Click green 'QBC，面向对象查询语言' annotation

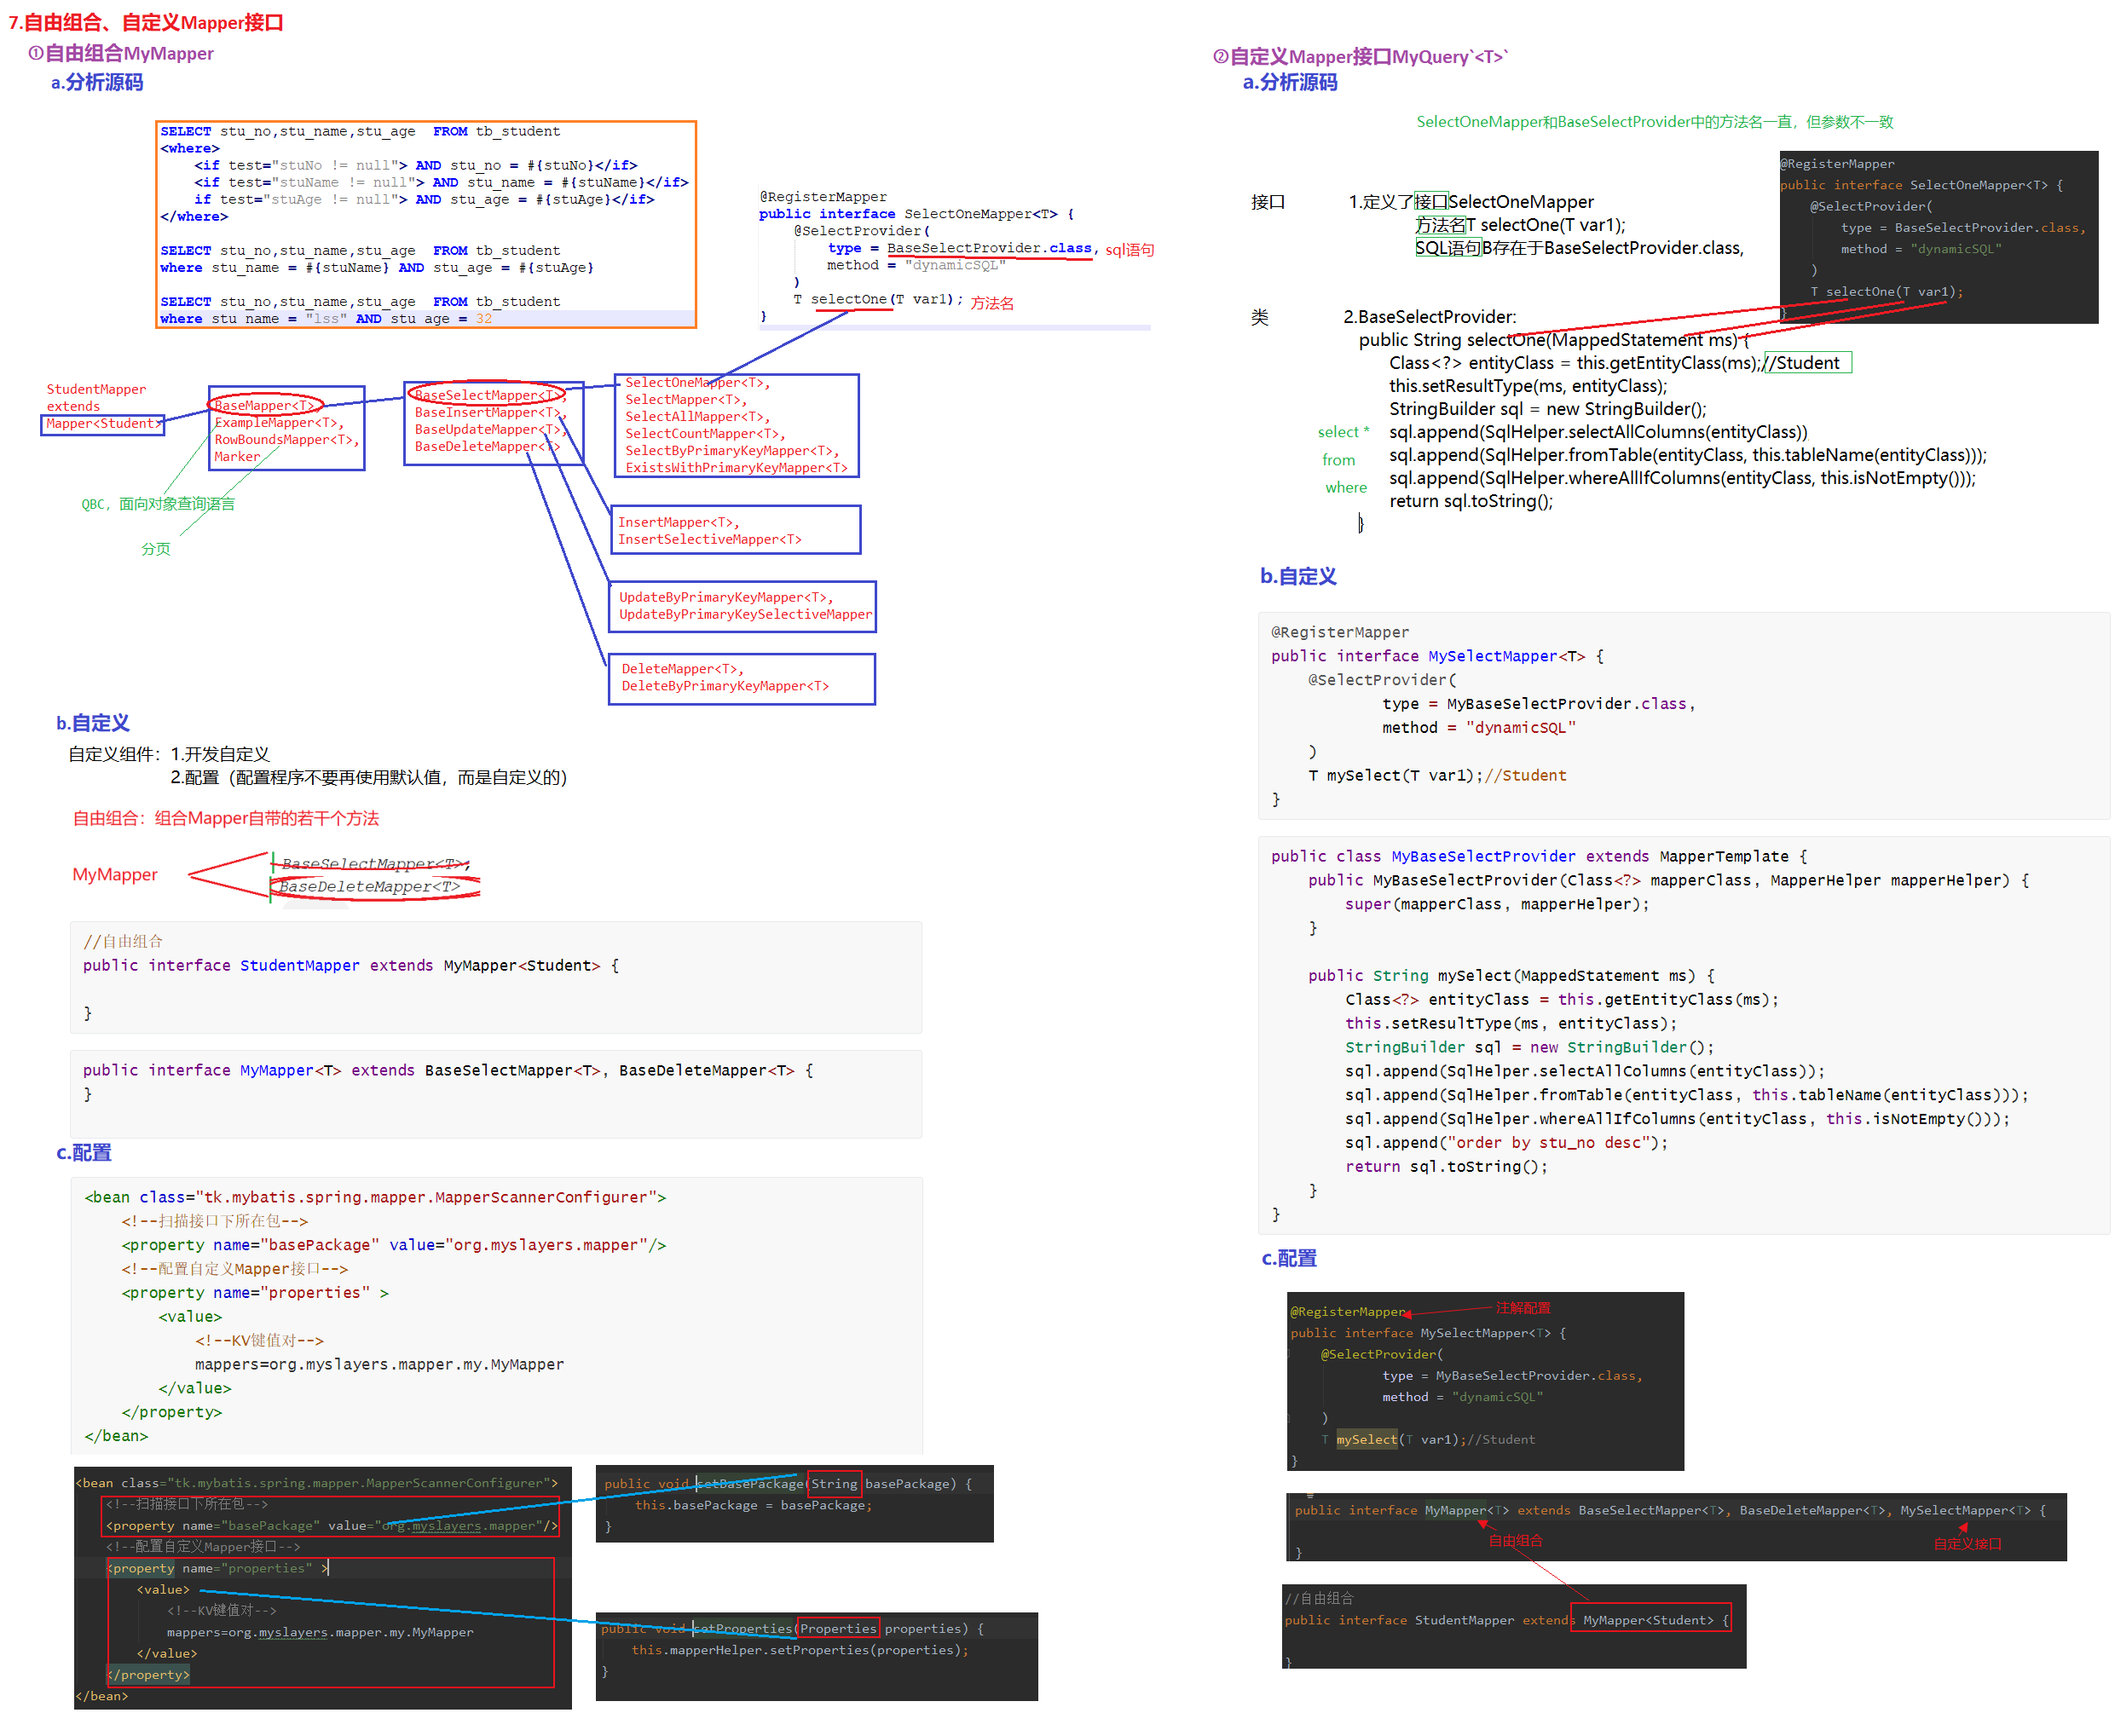[x=158, y=504]
